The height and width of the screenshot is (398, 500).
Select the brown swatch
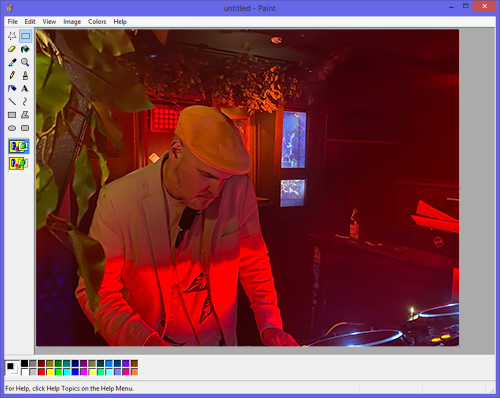[x=134, y=363]
